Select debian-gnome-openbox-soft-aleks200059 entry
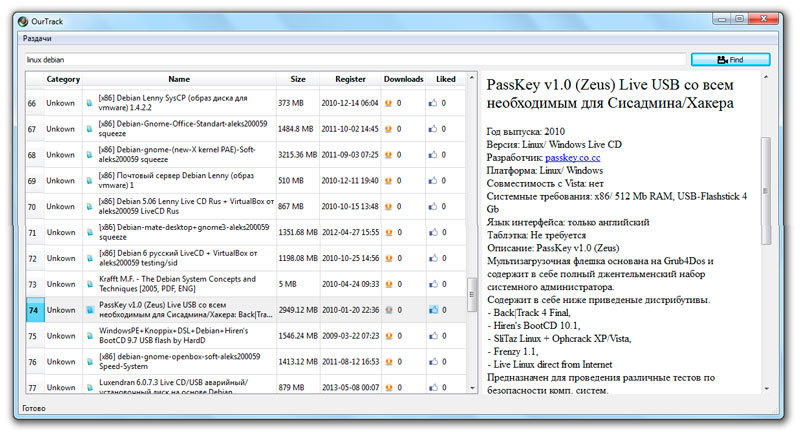Screen dimensions: 800x432 (180, 362)
